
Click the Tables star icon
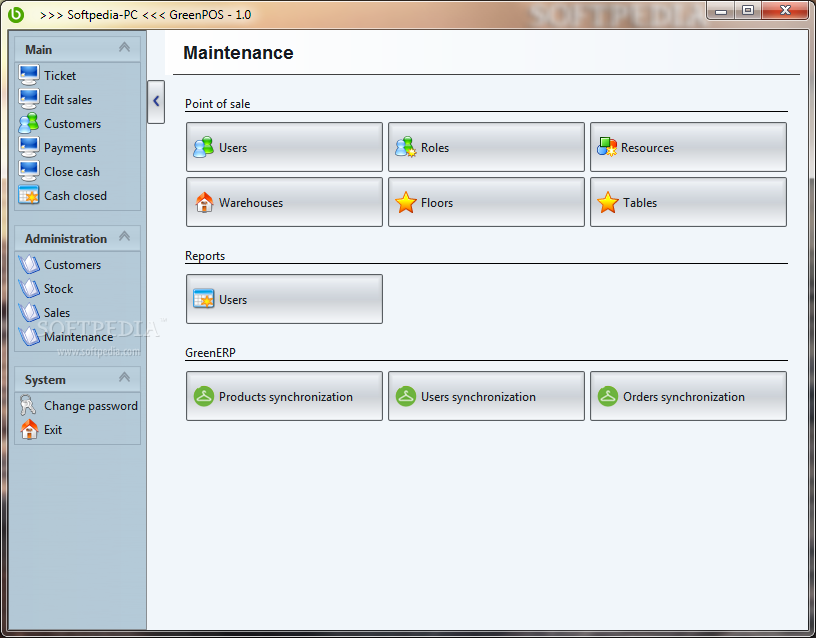(x=607, y=202)
